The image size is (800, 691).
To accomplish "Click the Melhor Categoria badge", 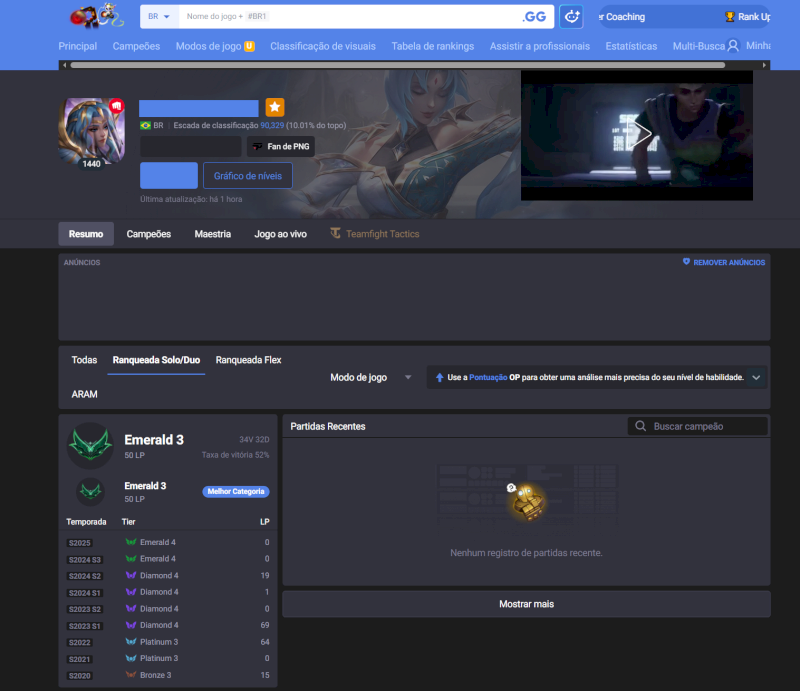I will [x=236, y=491].
